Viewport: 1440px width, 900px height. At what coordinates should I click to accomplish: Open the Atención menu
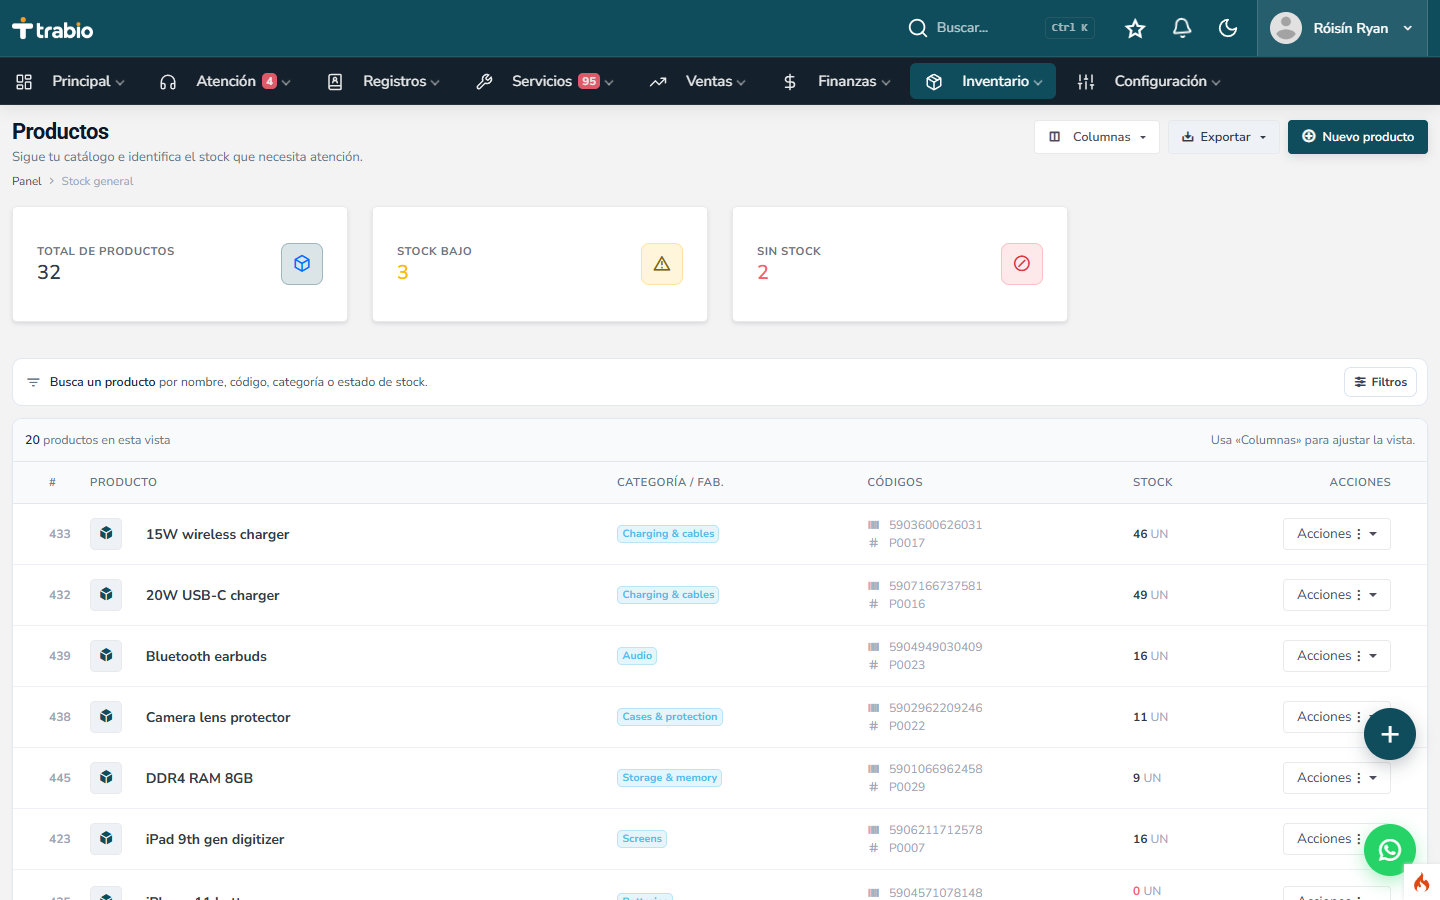click(x=225, y=81)
